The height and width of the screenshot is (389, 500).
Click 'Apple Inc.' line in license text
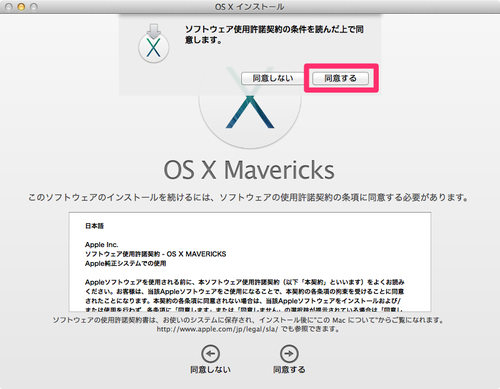click(102, 245)
